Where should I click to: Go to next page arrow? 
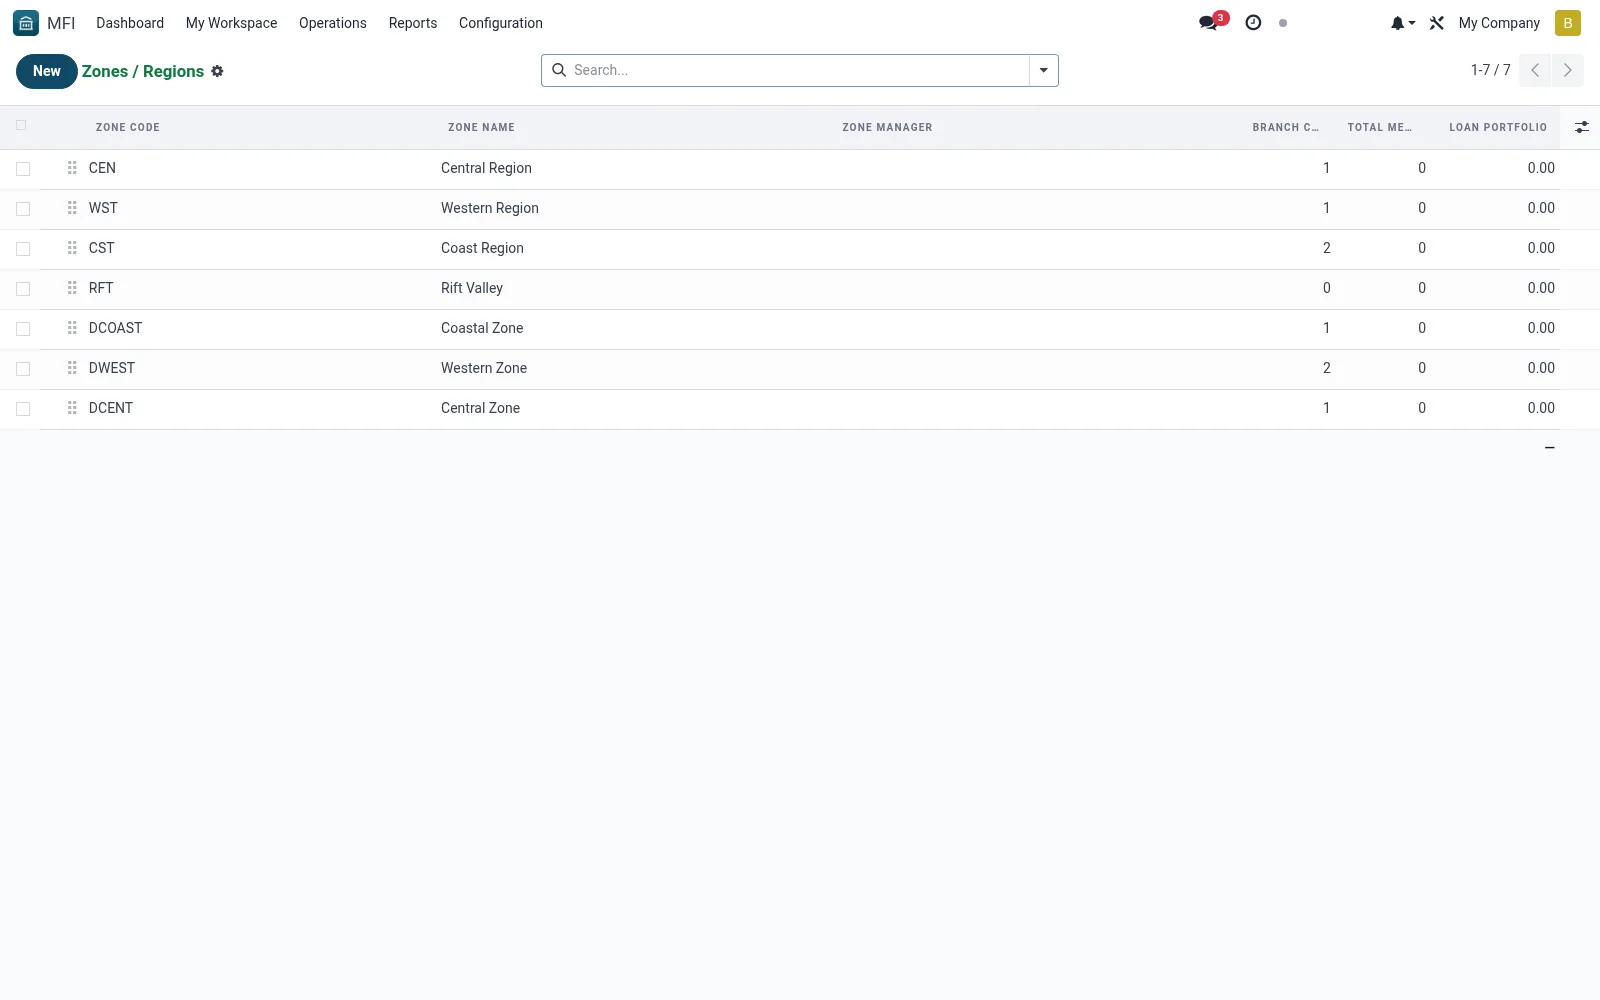(x=1567, y=70)
